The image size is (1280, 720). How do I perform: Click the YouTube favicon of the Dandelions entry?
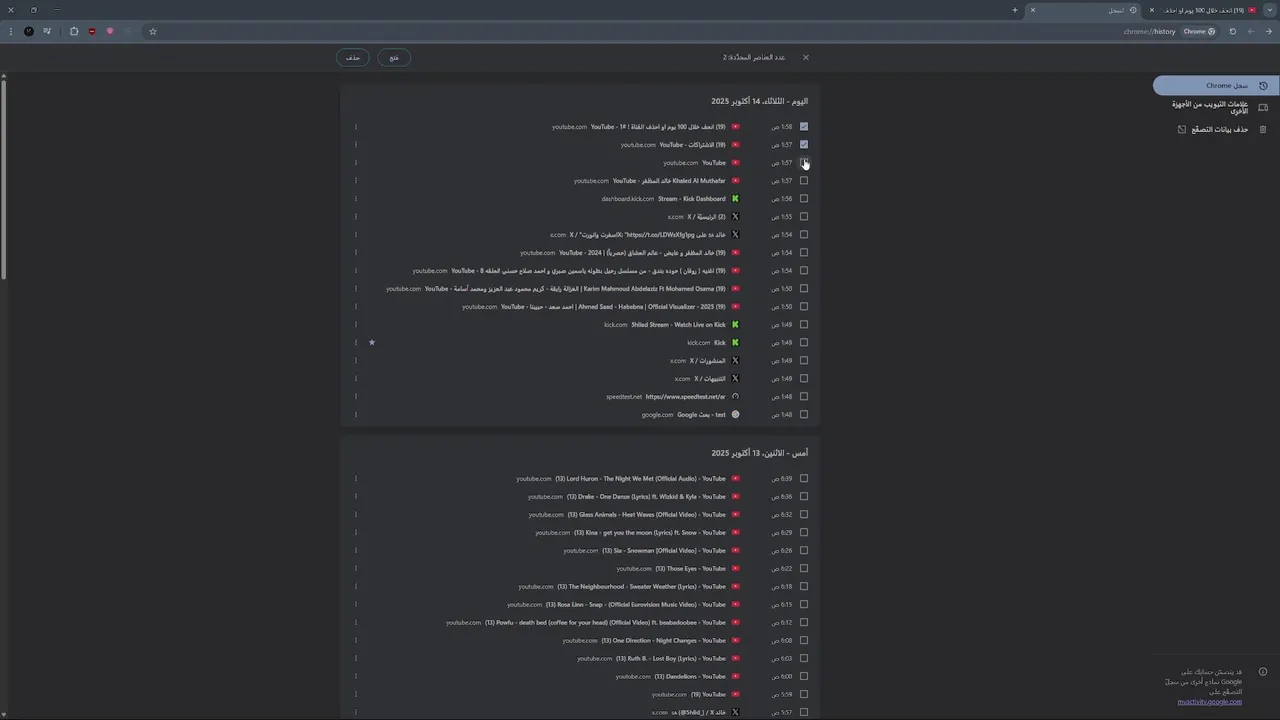(736, 677)
